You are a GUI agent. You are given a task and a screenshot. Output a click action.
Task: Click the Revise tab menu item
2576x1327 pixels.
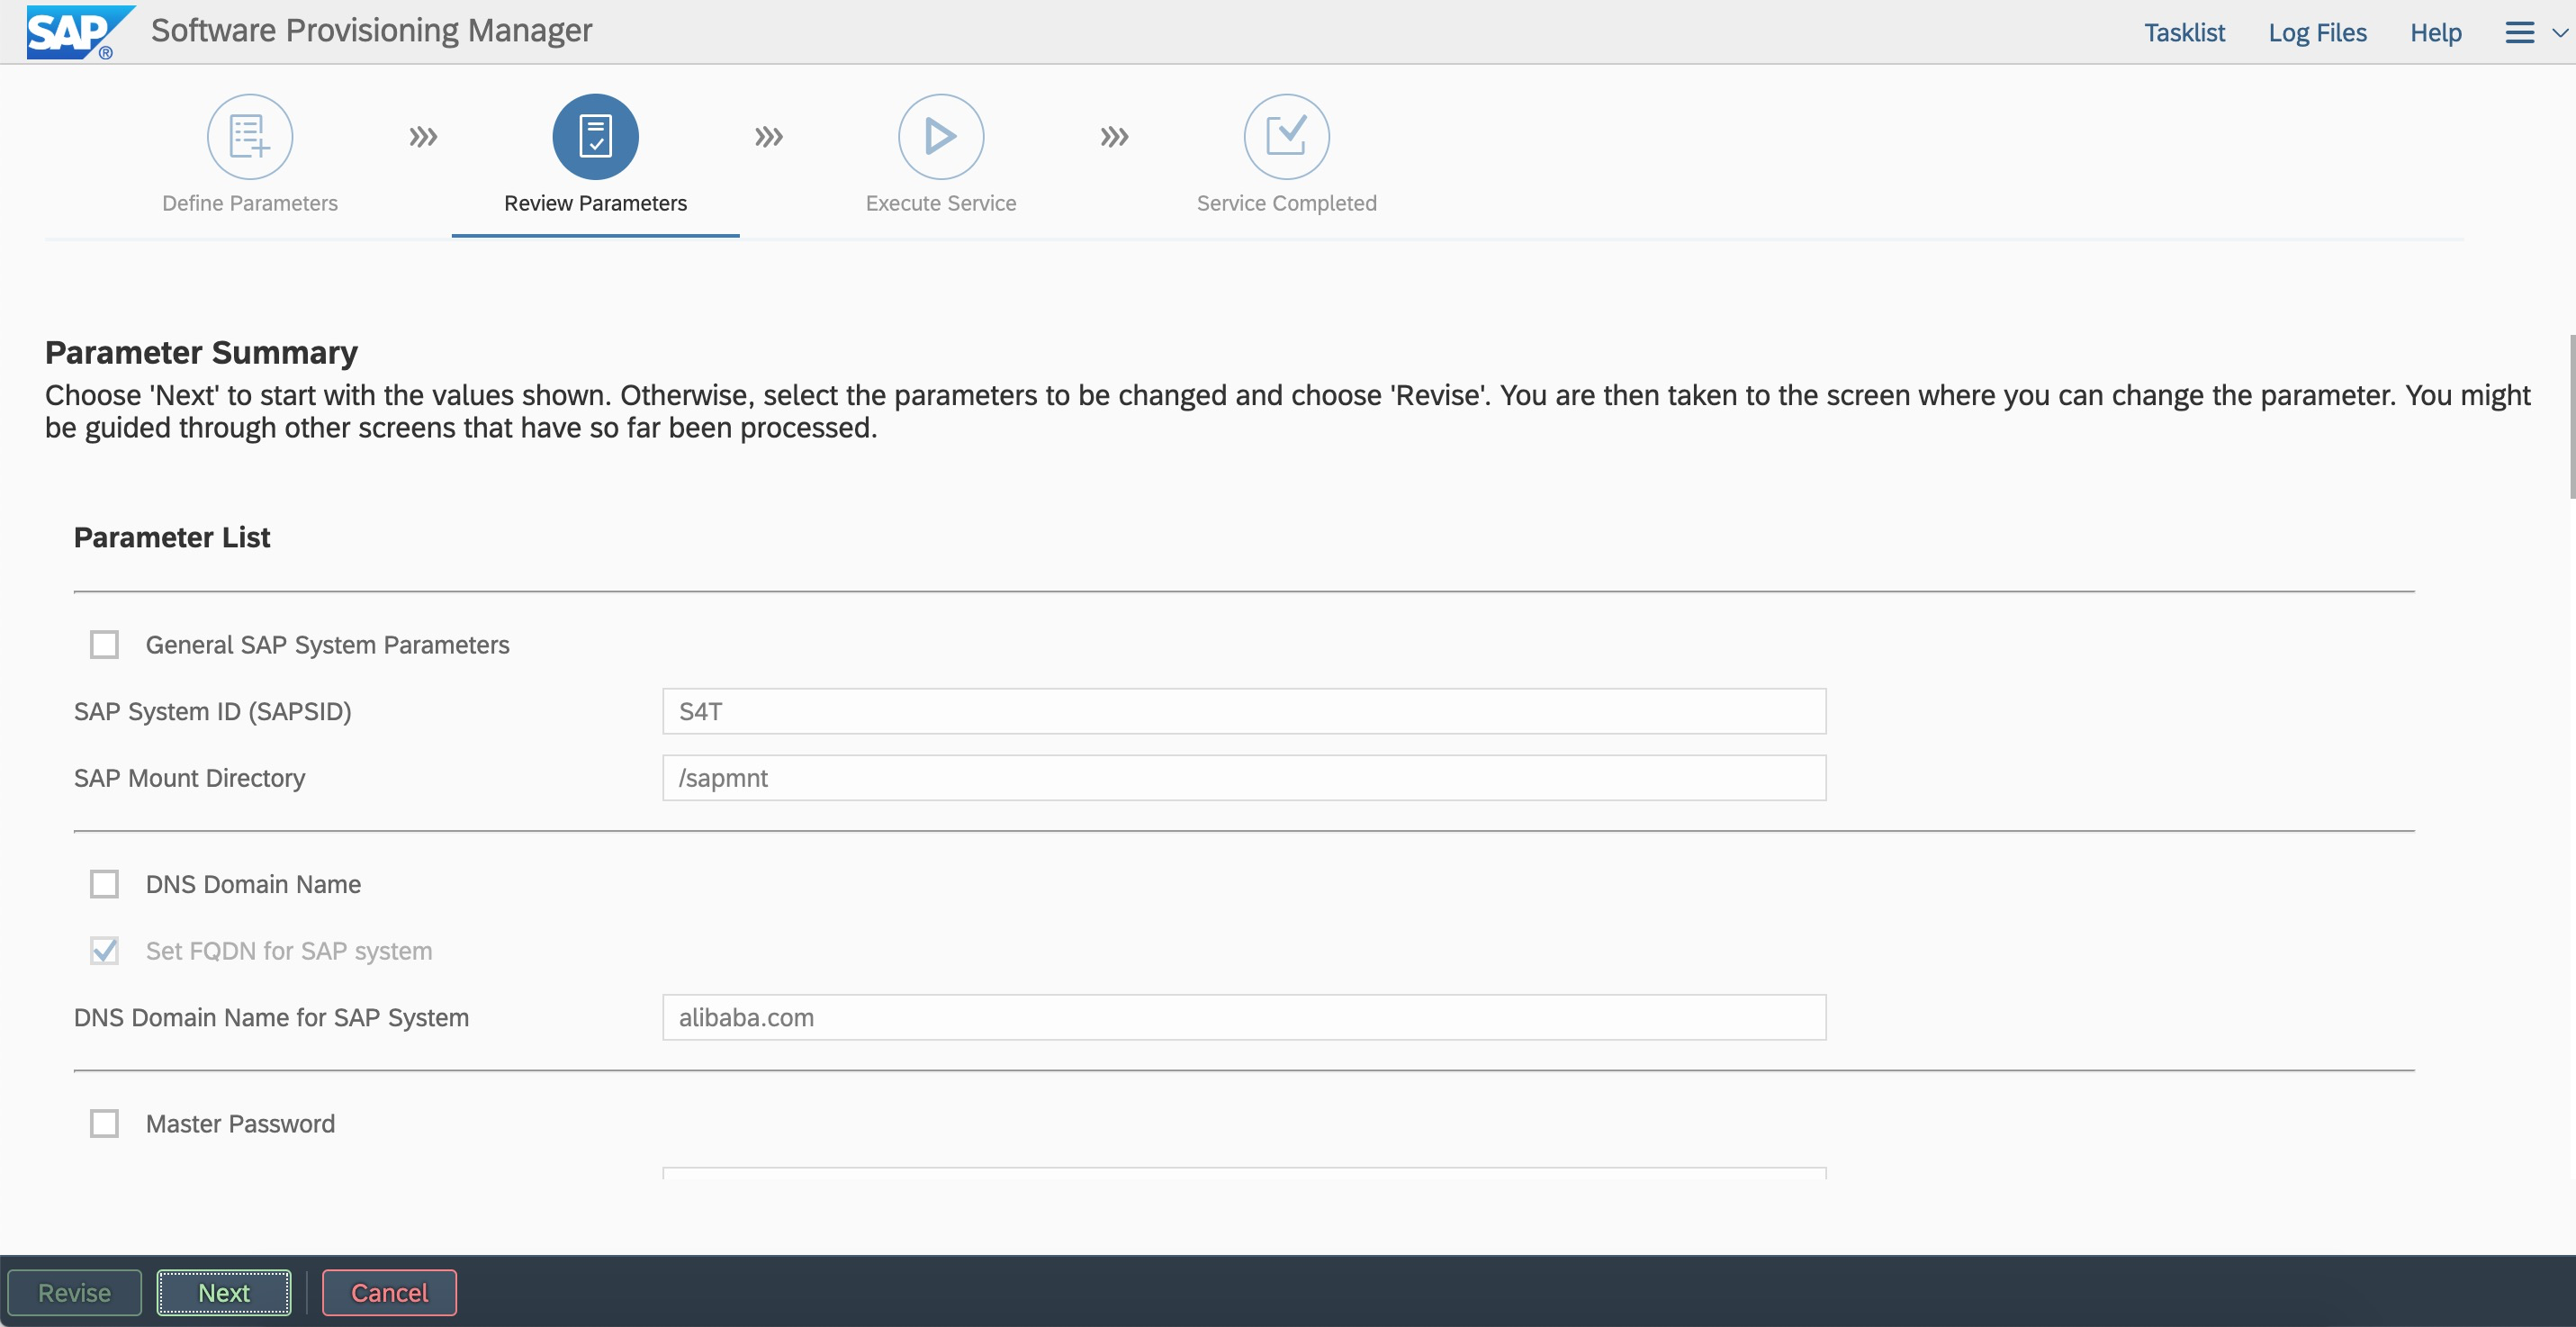click(73, 1292)
